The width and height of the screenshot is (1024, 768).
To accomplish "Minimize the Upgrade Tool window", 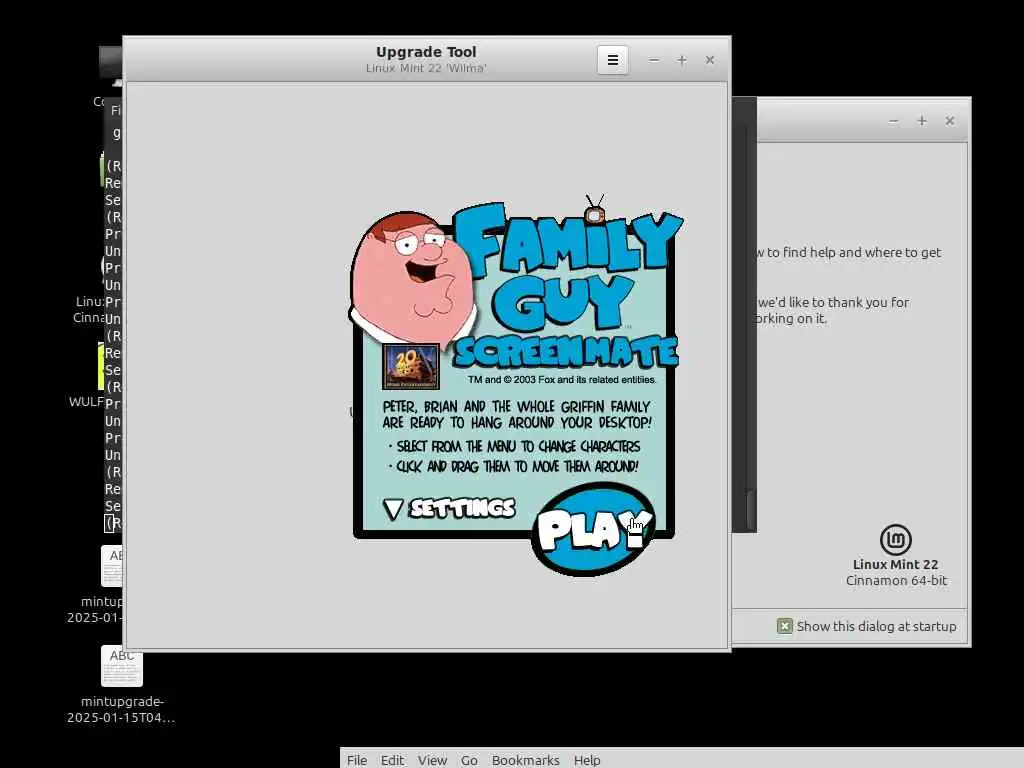I will pyautogui.click(x=654, y=60).
